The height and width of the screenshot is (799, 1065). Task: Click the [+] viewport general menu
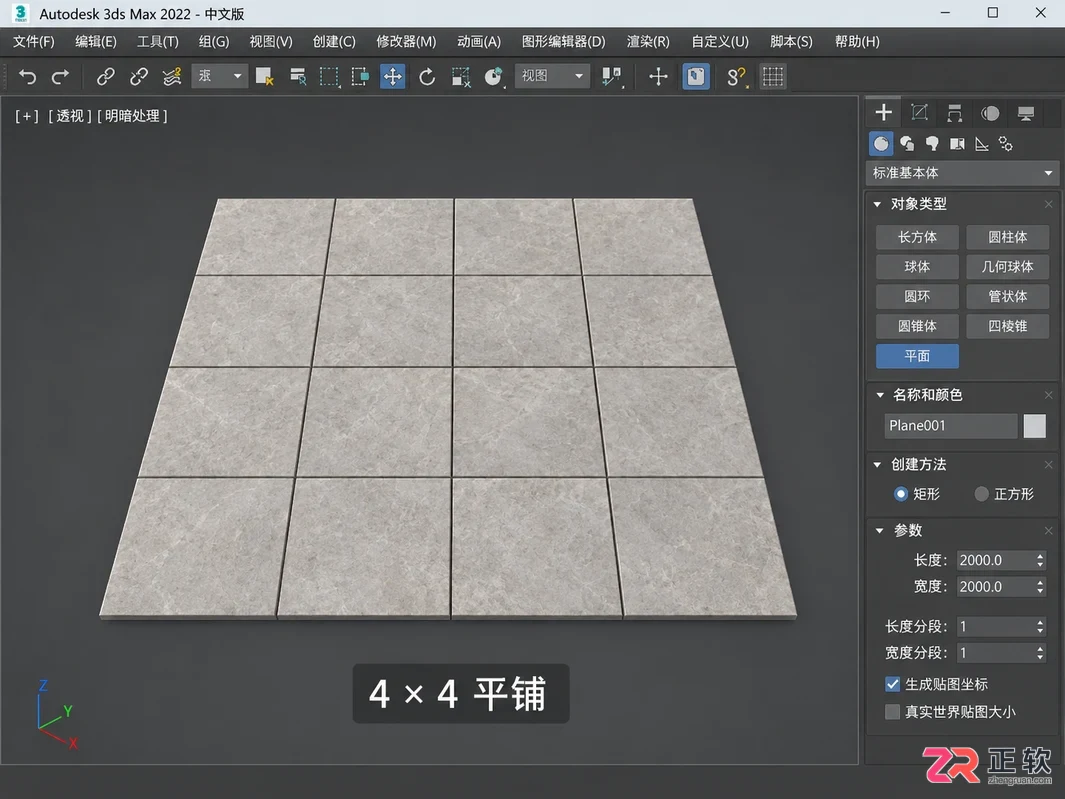pos(27,116)
